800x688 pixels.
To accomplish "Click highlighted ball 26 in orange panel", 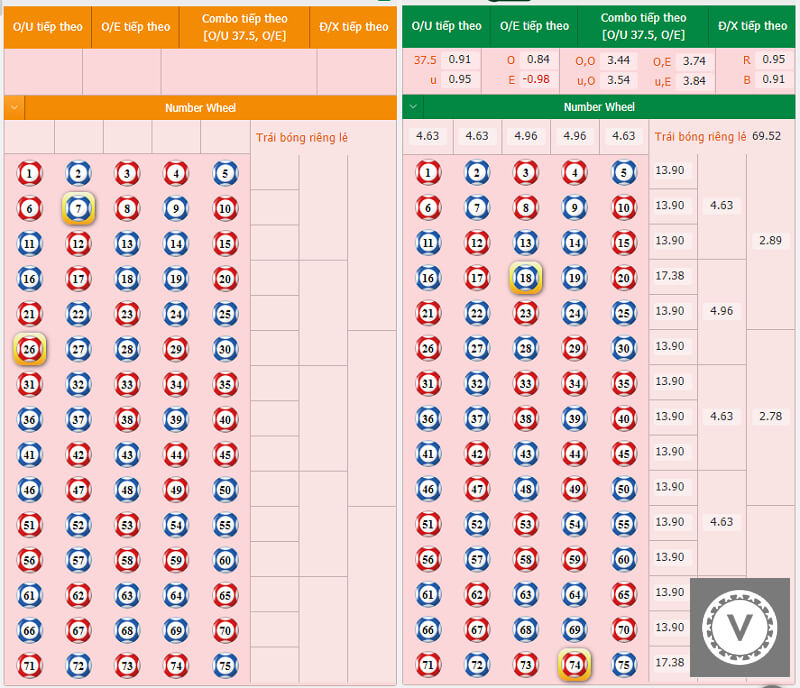I will click(30, 349).
